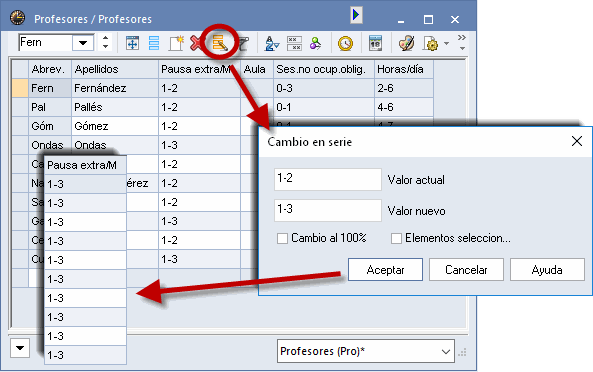This screenshot has height=372, width=593.
Task: Click the 1-3 pause cell in Ondas row
Action: coord(199,145)
